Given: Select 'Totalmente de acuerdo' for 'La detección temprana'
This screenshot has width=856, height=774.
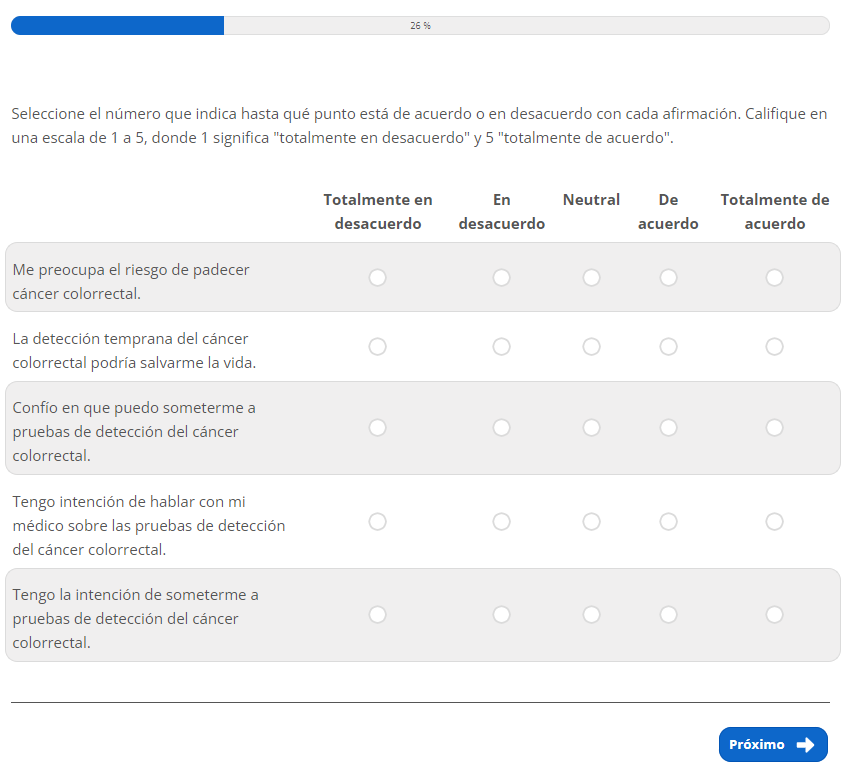Looking at the screenshot, I should coord(774,347).
